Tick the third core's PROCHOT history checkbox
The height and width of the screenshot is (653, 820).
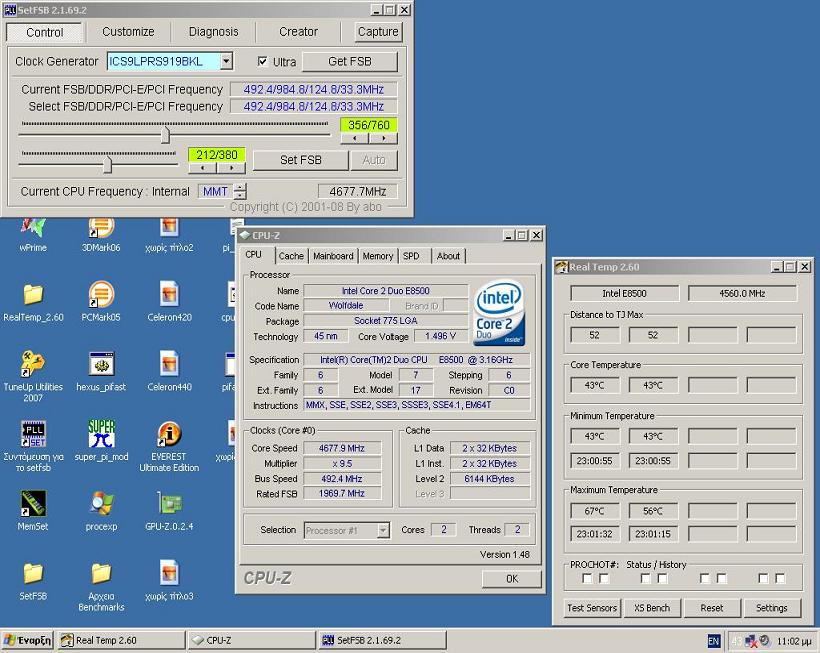722,578
